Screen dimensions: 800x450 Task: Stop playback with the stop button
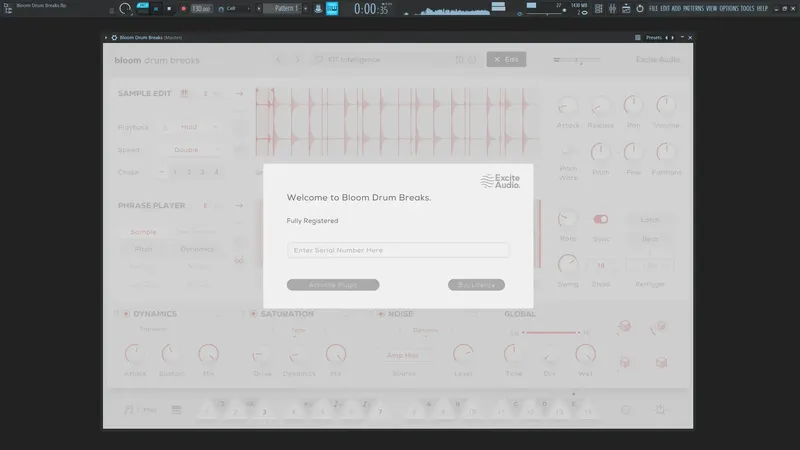pyautogui.click(x=169, y=9)
